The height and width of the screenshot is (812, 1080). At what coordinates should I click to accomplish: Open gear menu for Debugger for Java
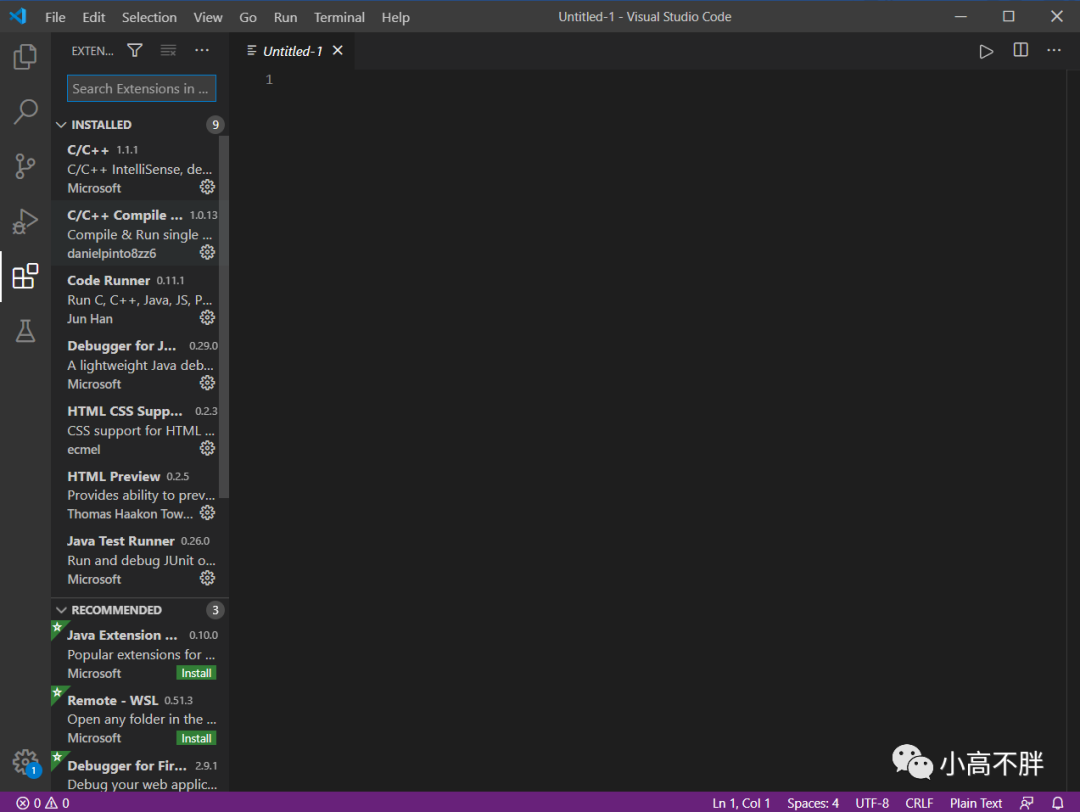[207, 383]
